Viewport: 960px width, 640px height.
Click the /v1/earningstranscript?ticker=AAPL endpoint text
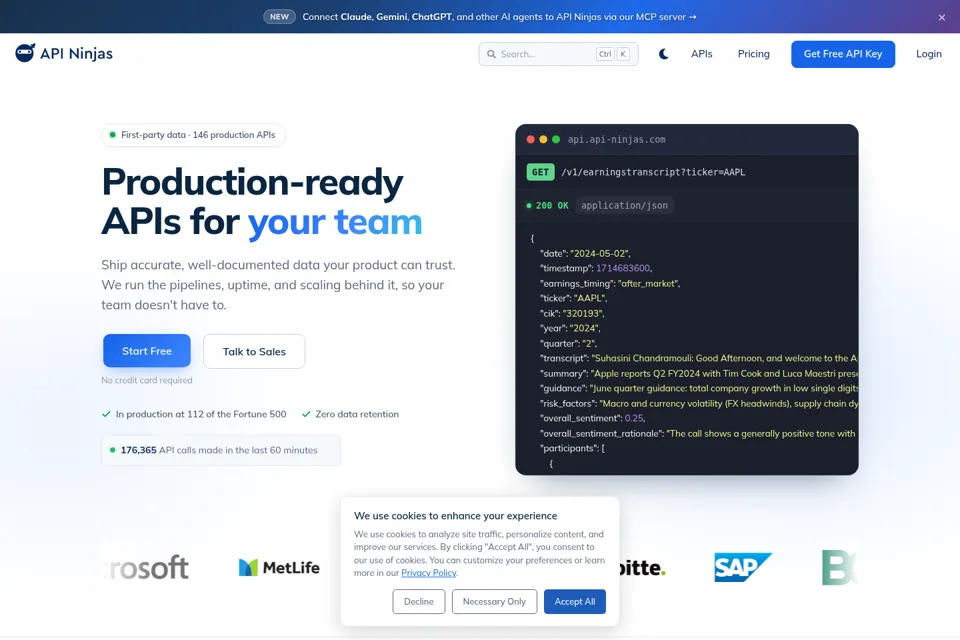[x=653, y=172]
